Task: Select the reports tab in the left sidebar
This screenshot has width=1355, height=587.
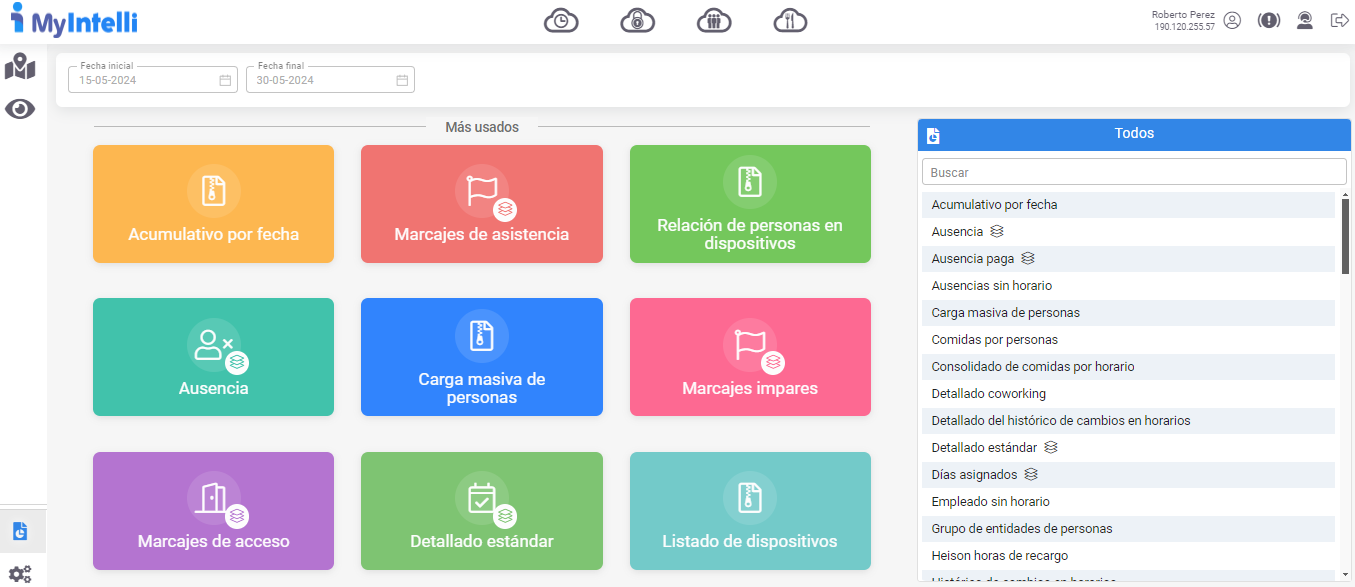Action: (20, 531)
